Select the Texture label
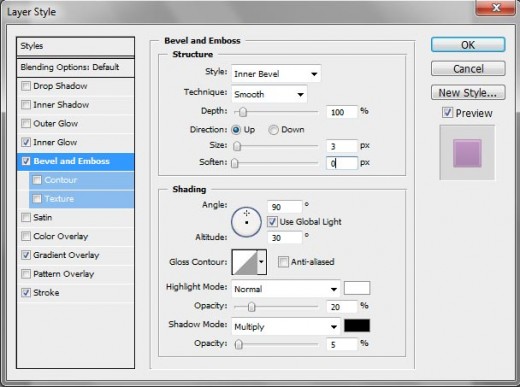The width and height of the screenshot is (520, 387). [x=59, y=199]
